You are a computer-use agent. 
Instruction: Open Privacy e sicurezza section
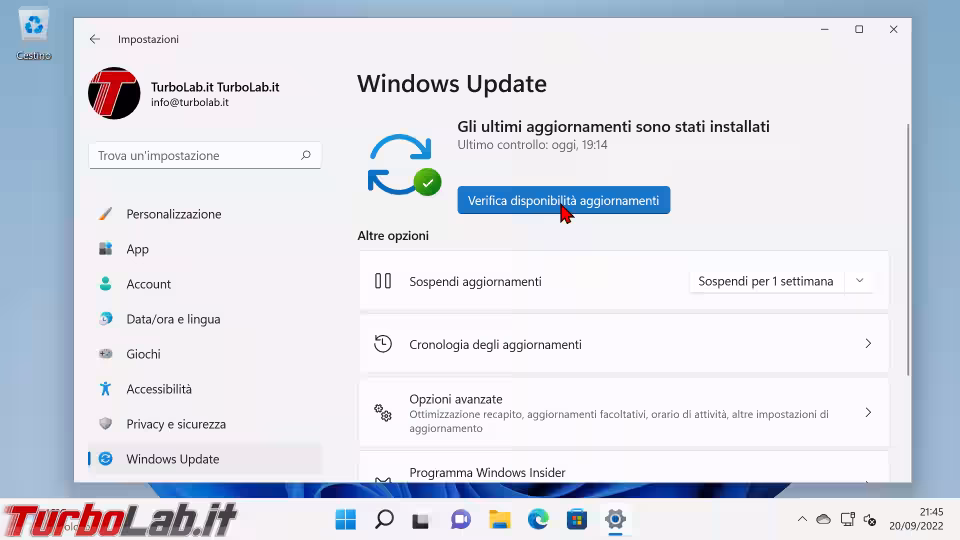[205, 424]
